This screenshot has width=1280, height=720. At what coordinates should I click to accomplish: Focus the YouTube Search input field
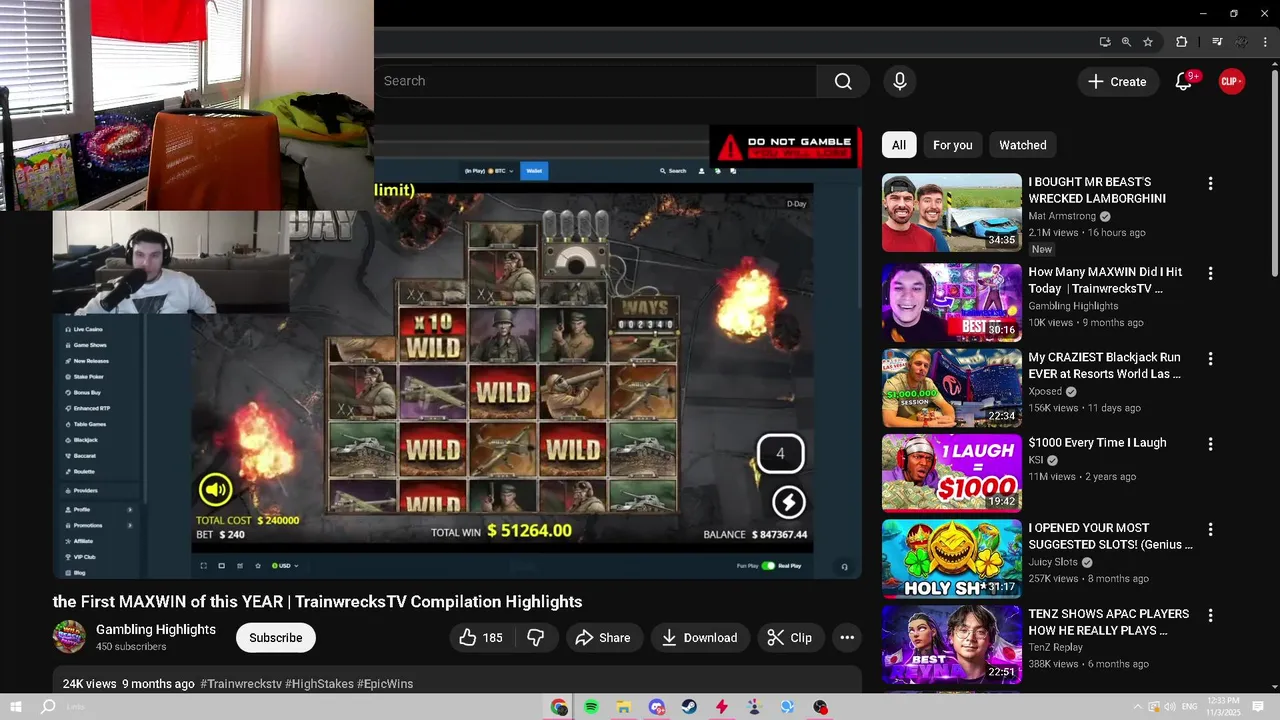pyautogui.click(x=595, y=81)
